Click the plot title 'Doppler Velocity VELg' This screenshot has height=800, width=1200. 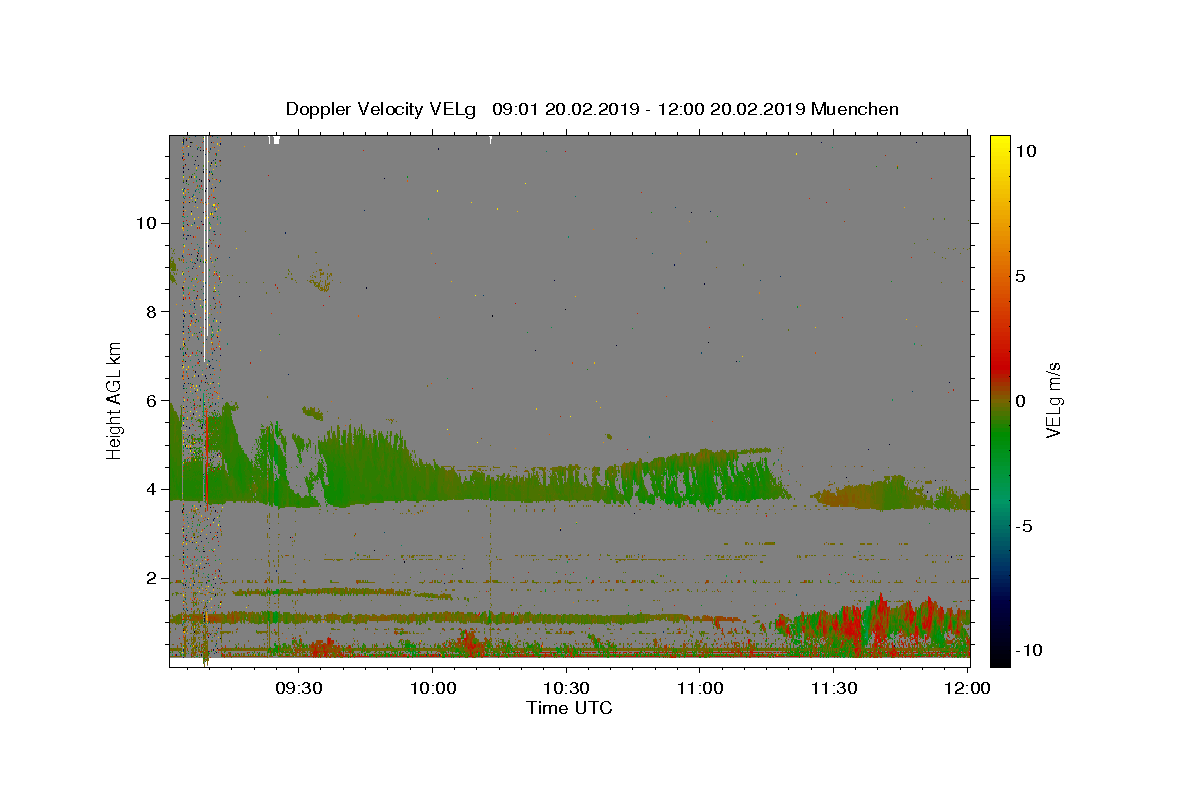(381, 109)
